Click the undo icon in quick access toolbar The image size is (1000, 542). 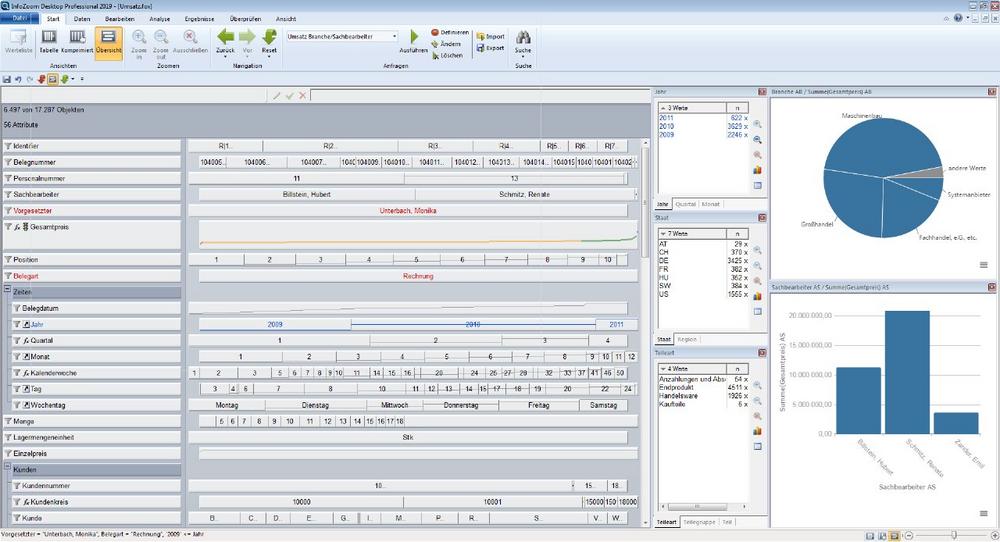(18, 79)
